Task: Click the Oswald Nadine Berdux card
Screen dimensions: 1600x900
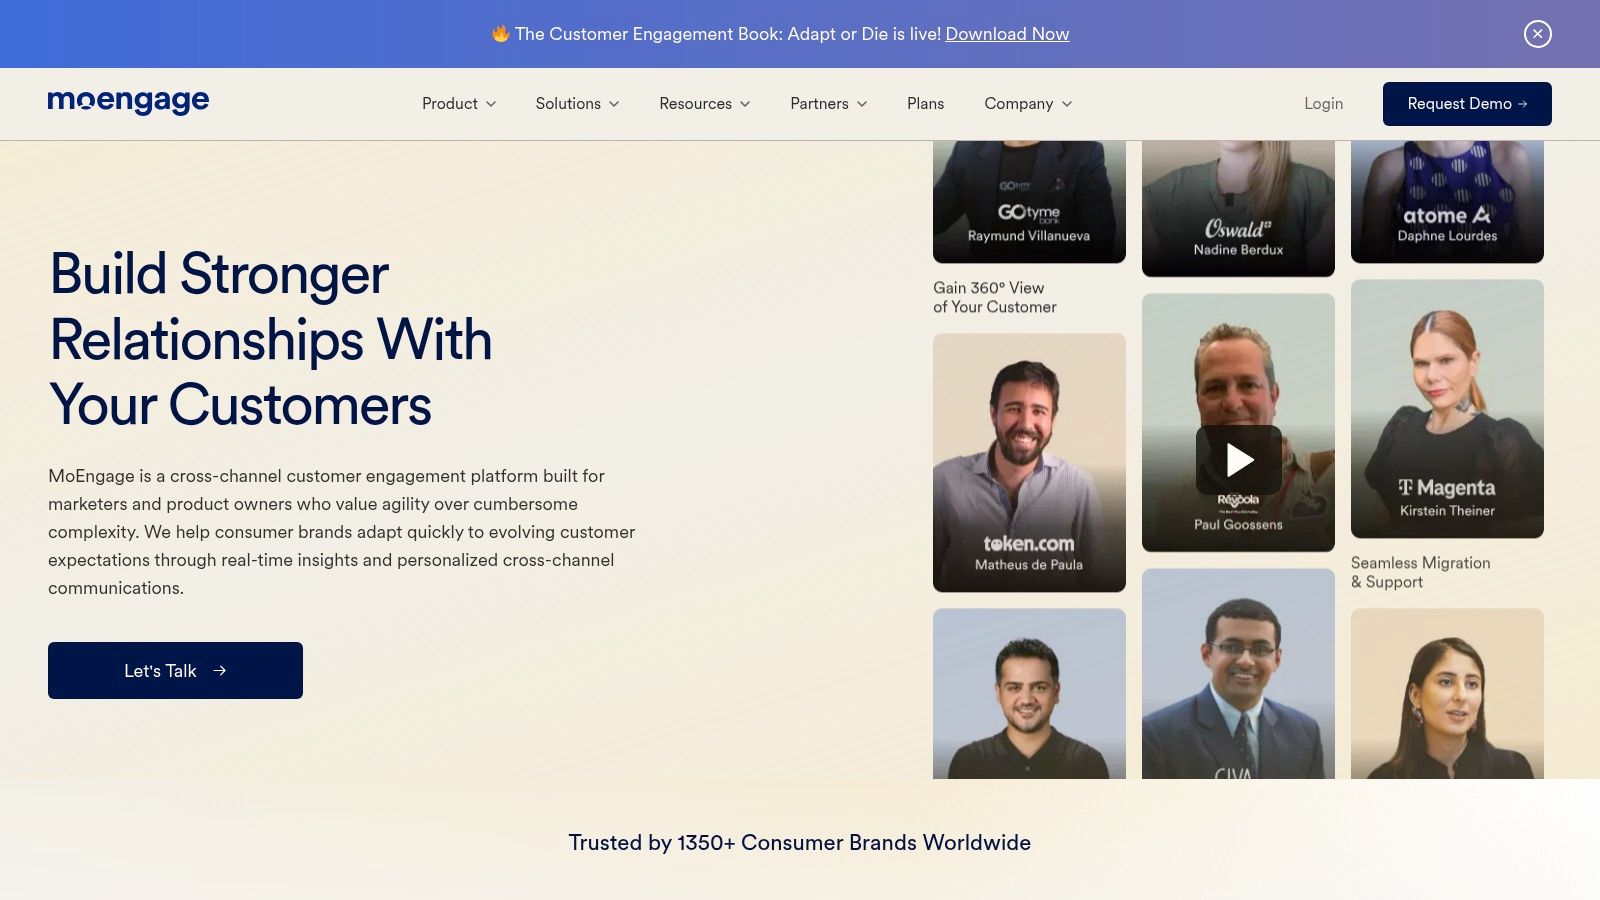Action: click(1238, 209)
